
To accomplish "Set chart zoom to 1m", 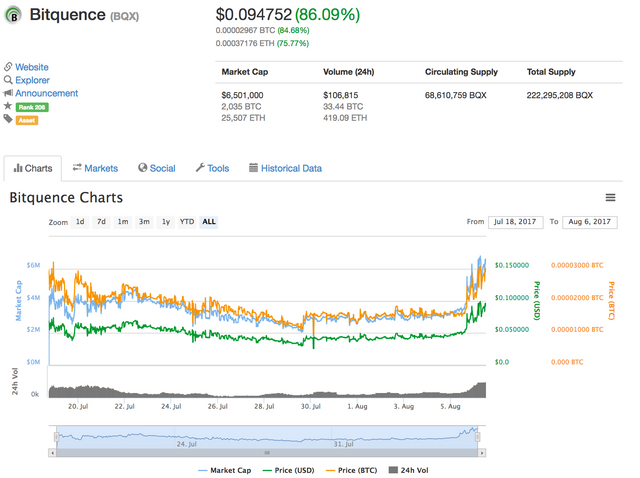I will [123, 222].
